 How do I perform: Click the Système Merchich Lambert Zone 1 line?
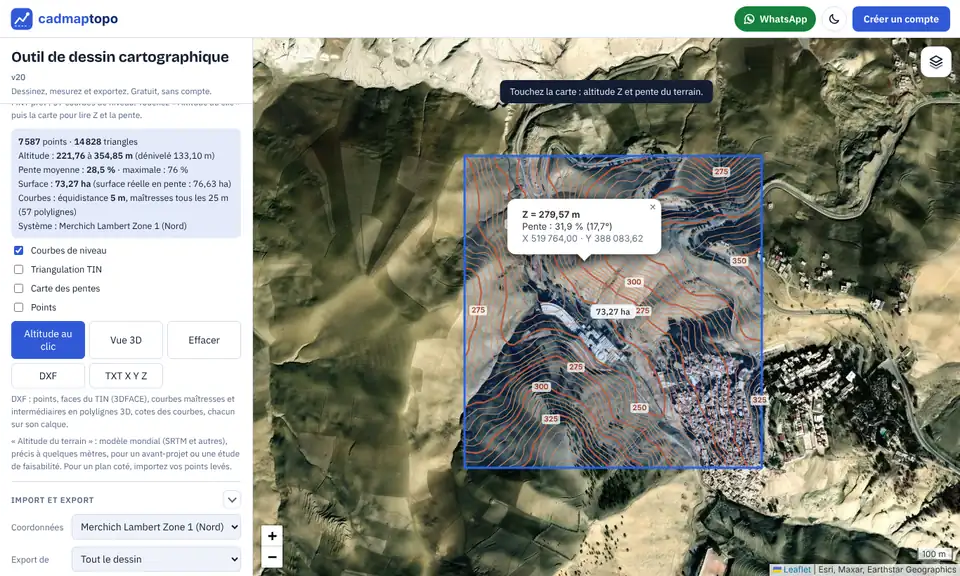[x=102, y=226]
